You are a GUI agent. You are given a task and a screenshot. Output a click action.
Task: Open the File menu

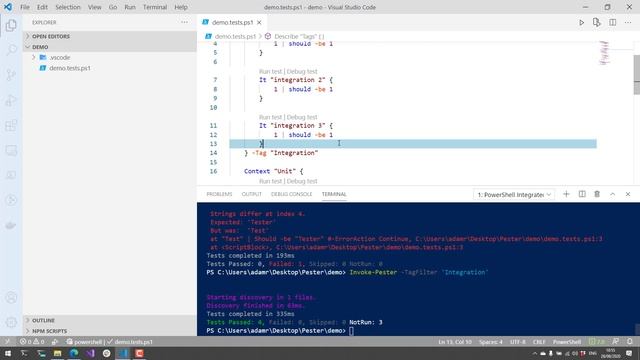tap(25, 7)
